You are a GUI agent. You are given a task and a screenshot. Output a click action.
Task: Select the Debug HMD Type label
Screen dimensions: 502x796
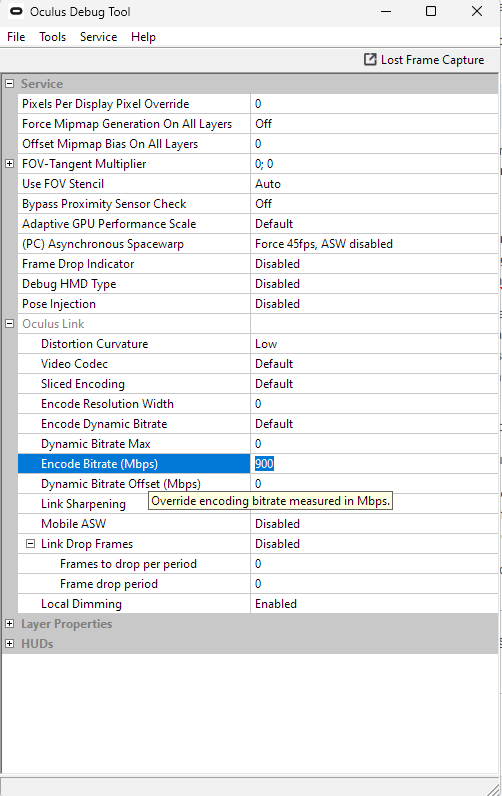(69, 284)
